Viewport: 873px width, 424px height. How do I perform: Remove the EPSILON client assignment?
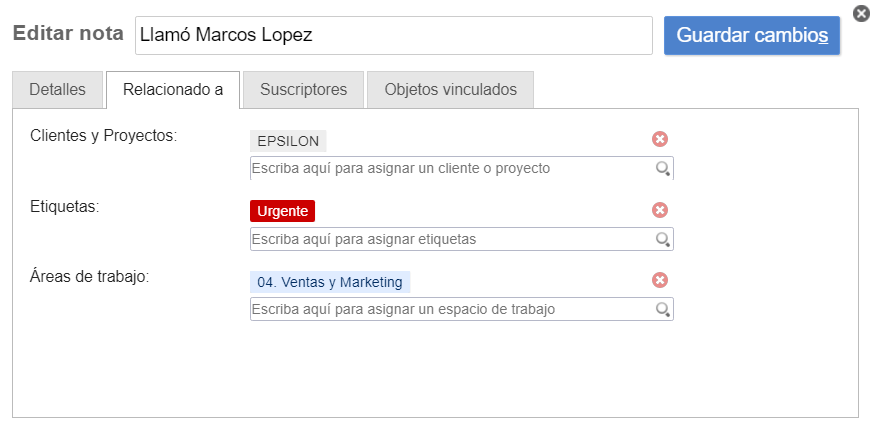pyautogui.click(x=660, y=140)
